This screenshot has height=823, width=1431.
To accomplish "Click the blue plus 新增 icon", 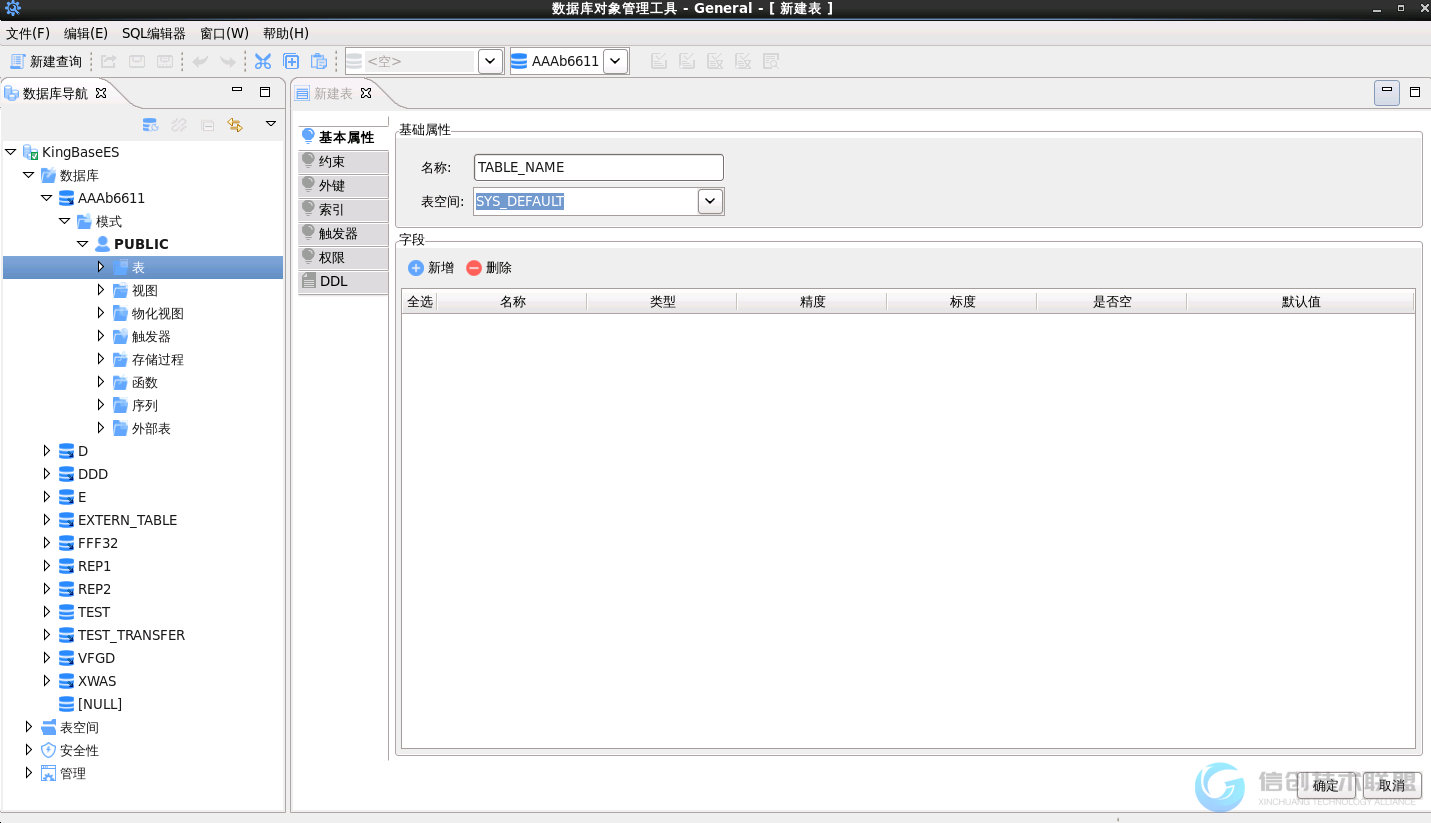I will [x=416, y=268].
